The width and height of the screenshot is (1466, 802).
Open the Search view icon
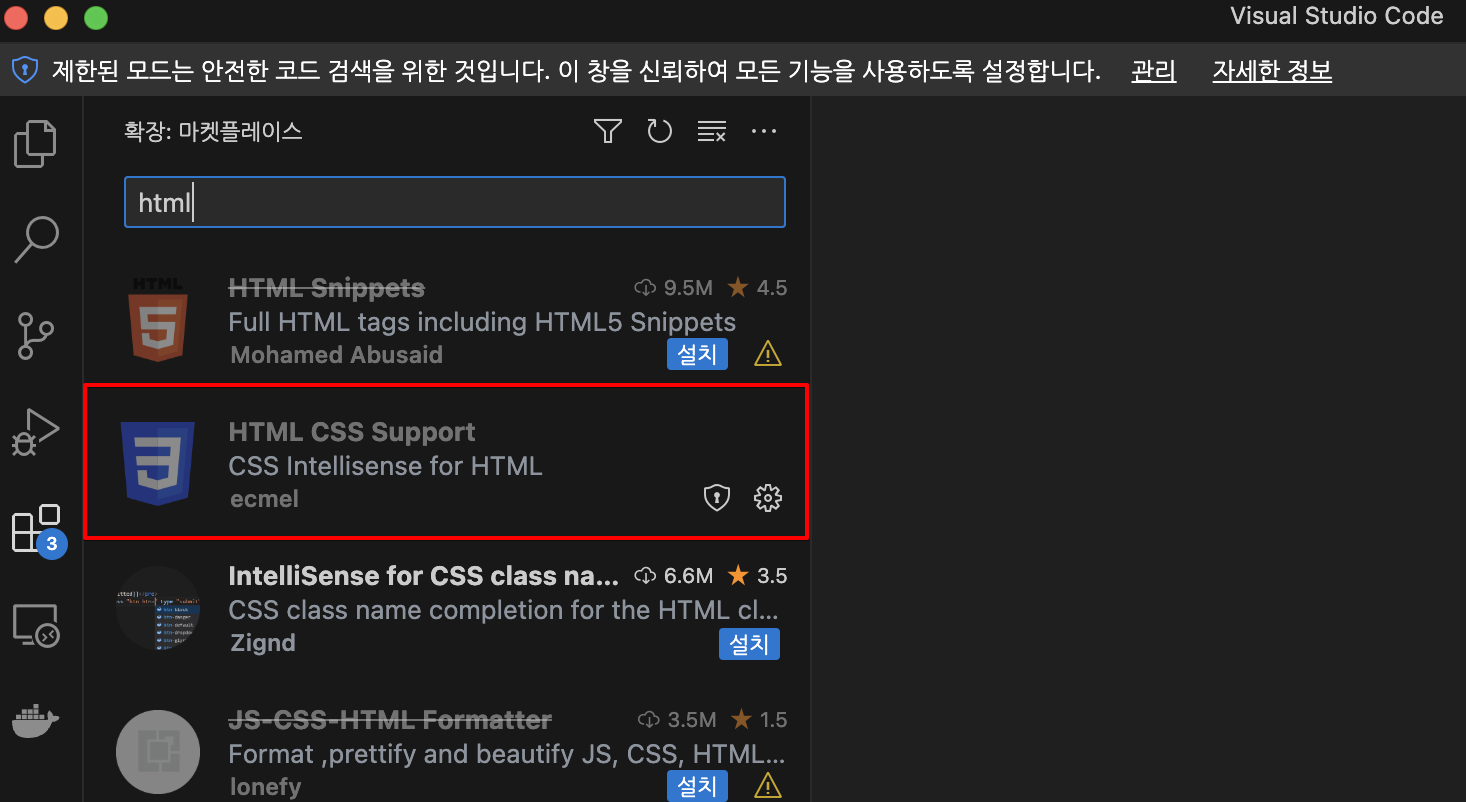point(36,240)
